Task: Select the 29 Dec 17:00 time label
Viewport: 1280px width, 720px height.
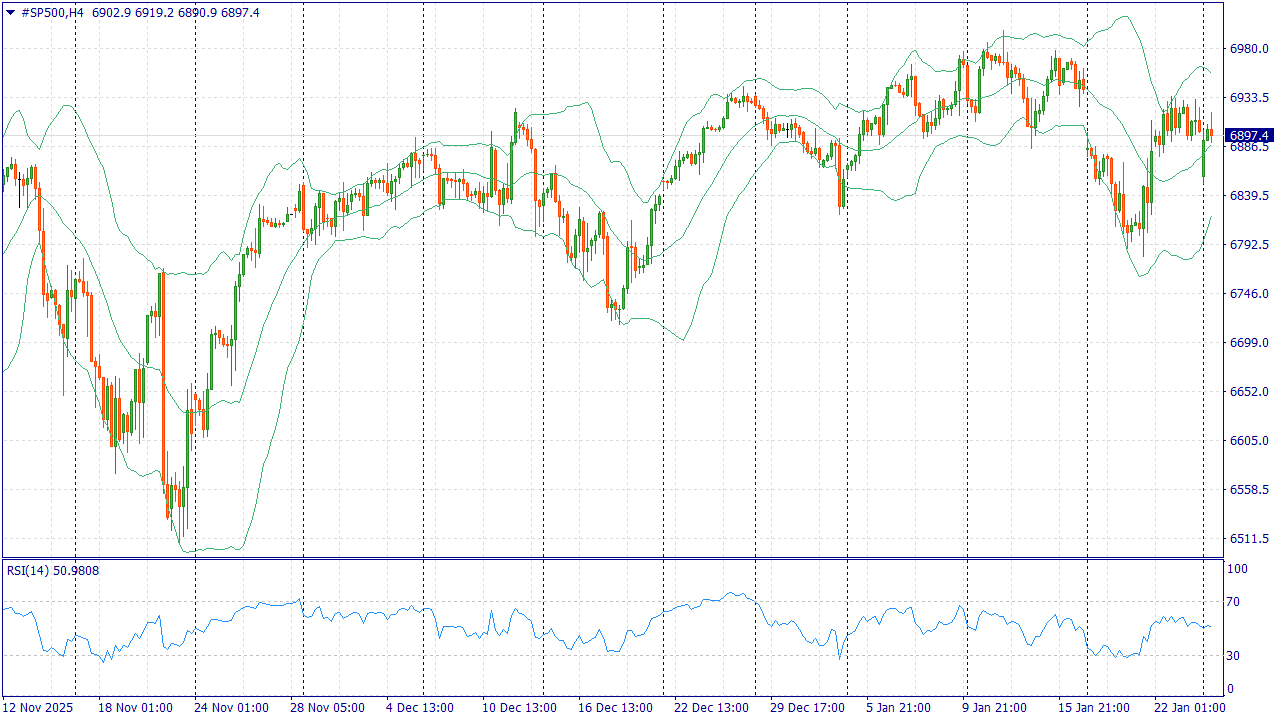Action: click(x=806, y=708)
